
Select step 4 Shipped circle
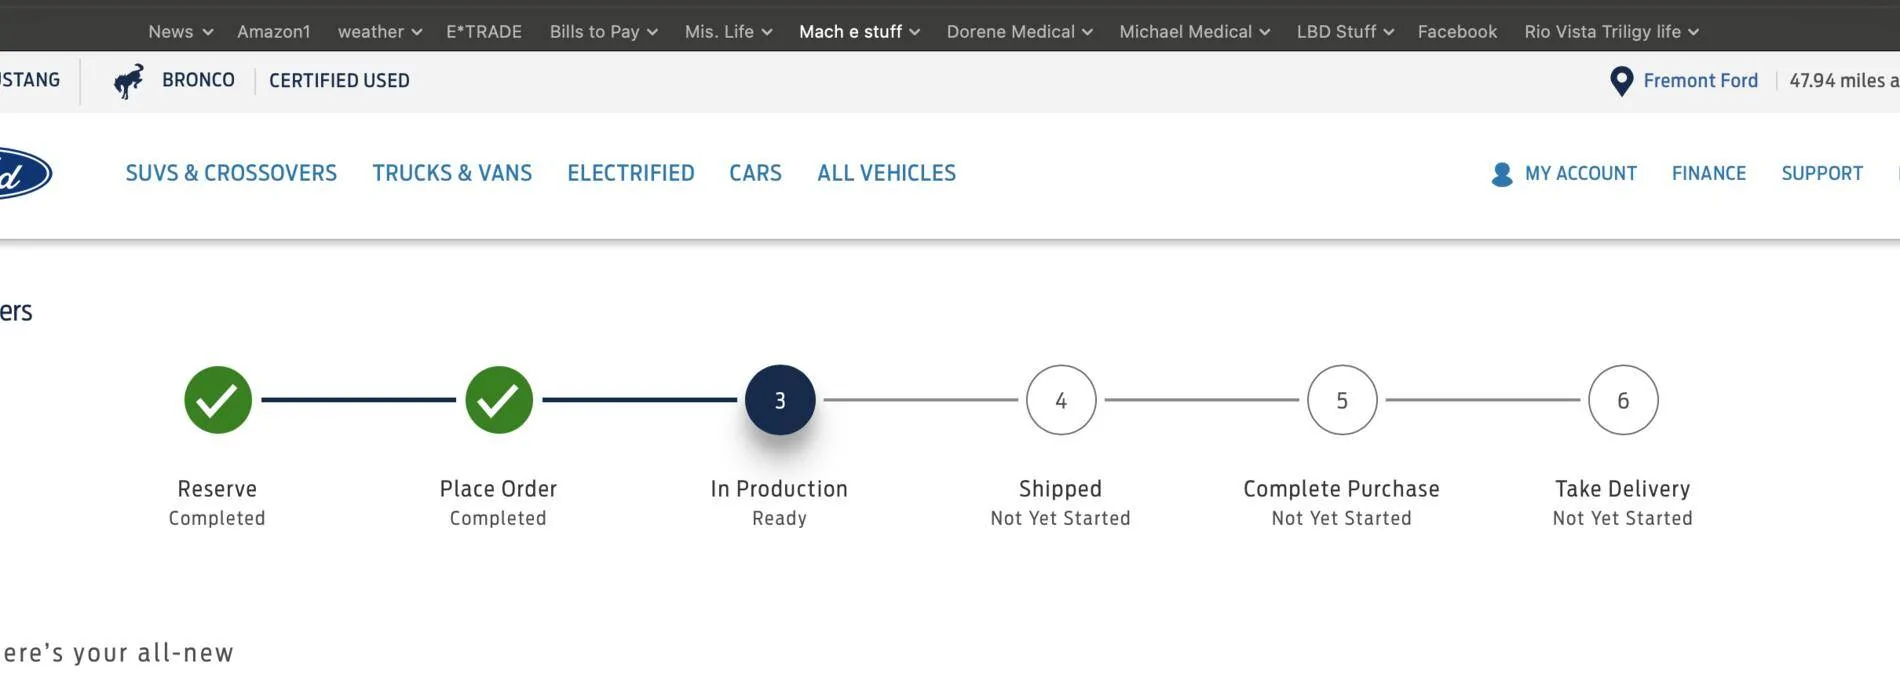click(1061, 400)
